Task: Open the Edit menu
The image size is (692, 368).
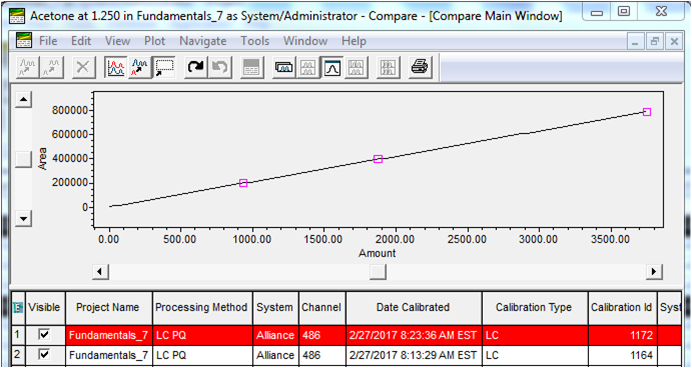Action: click(x=81, y=41)
